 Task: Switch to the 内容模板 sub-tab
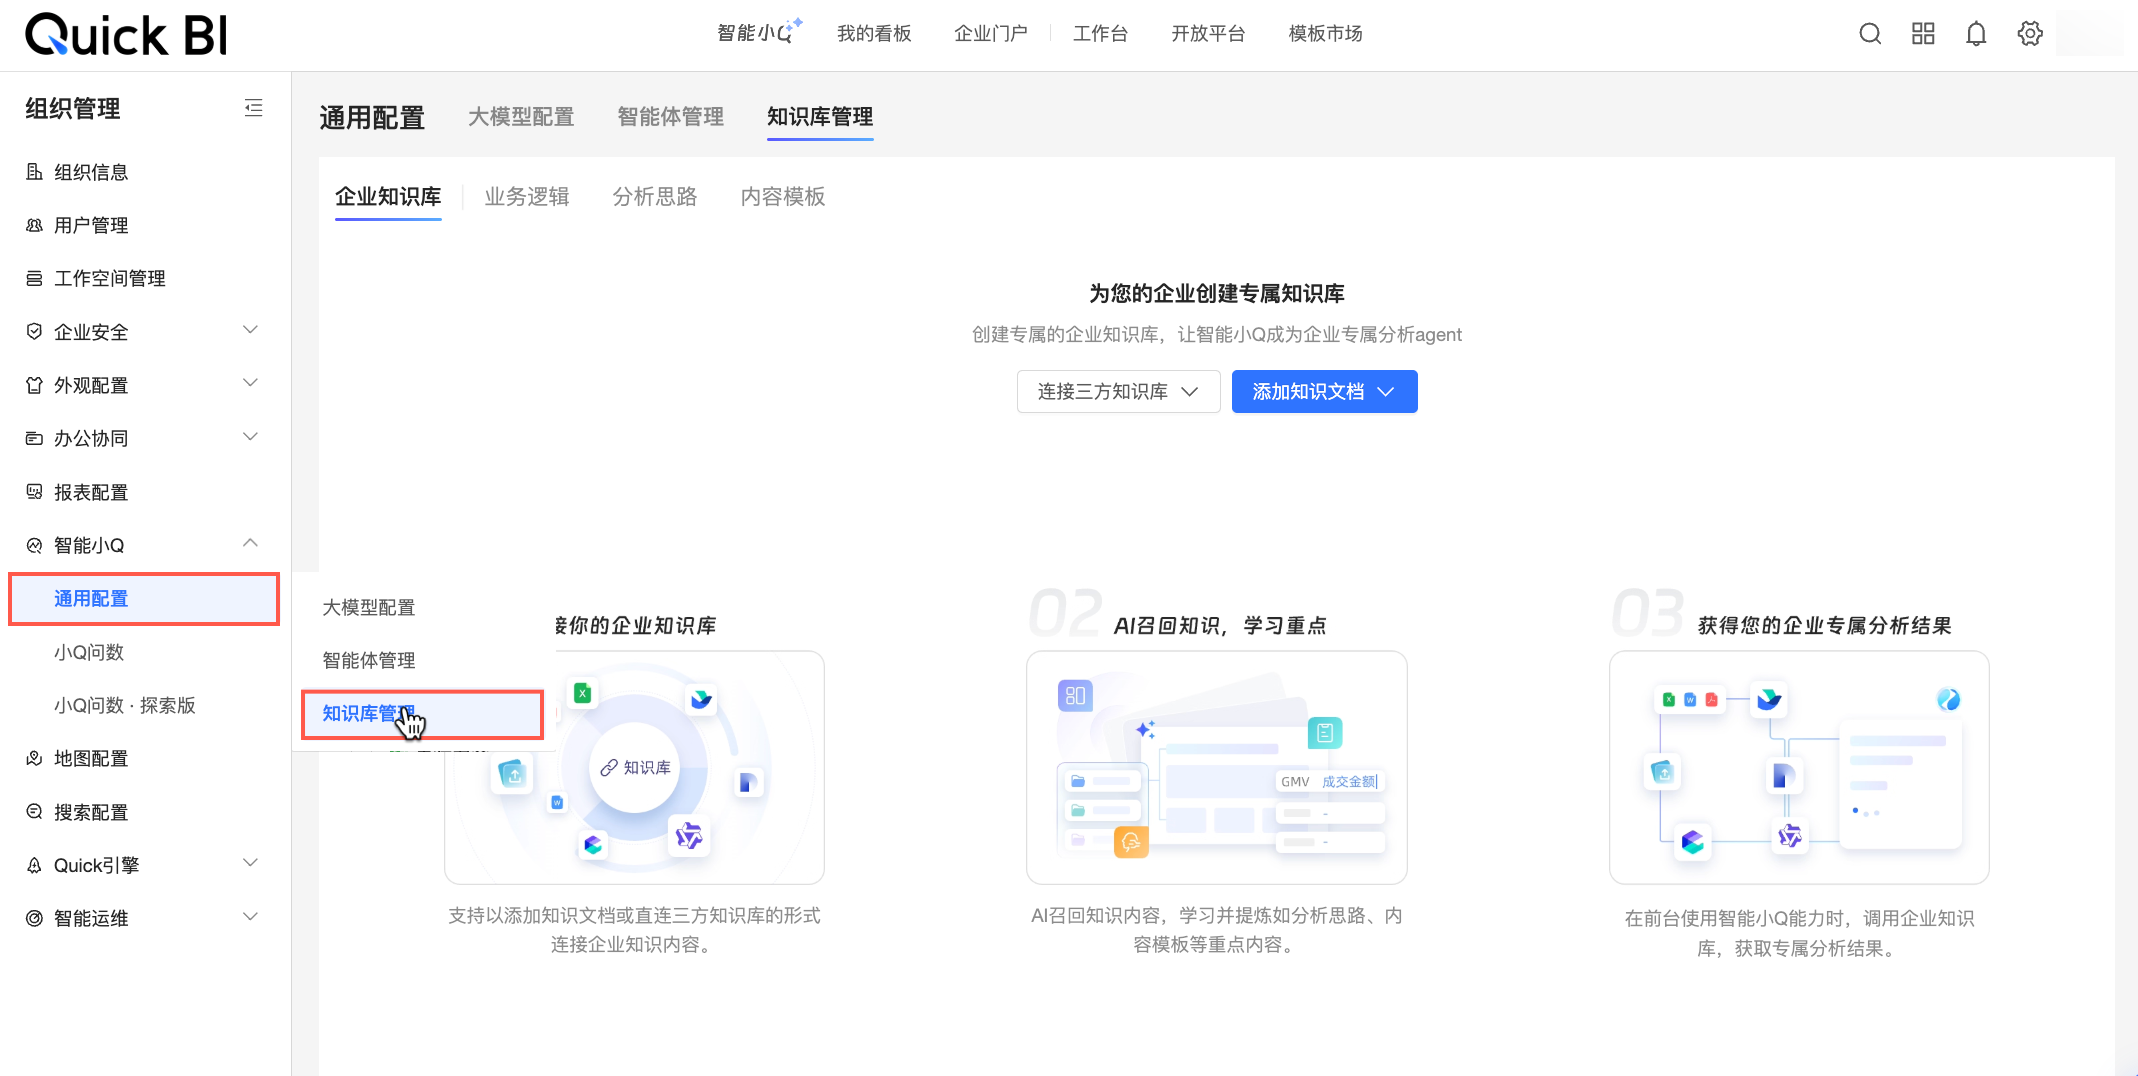tap(783, 196)
